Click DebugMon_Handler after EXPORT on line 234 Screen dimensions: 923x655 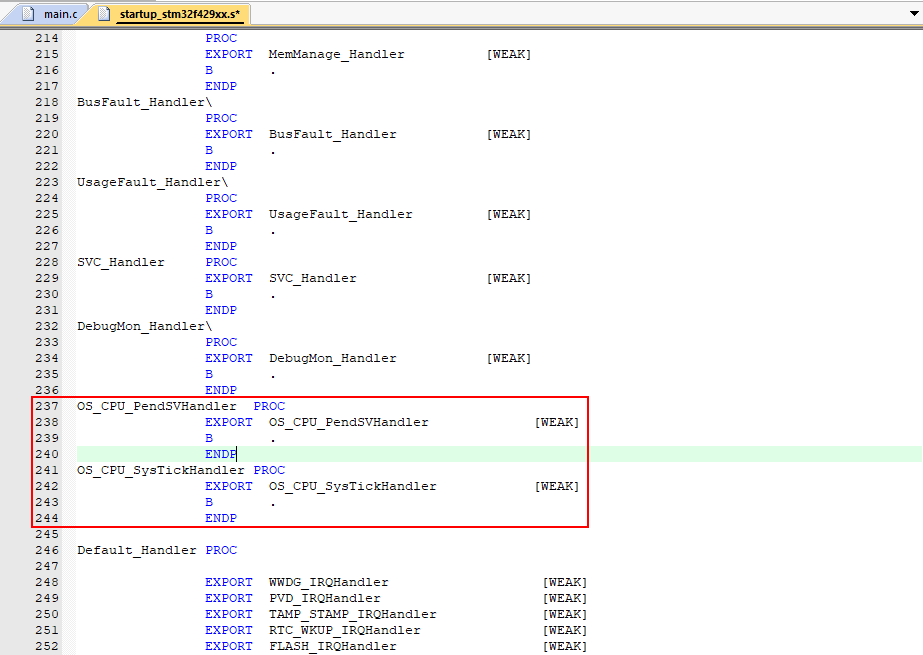333,358
